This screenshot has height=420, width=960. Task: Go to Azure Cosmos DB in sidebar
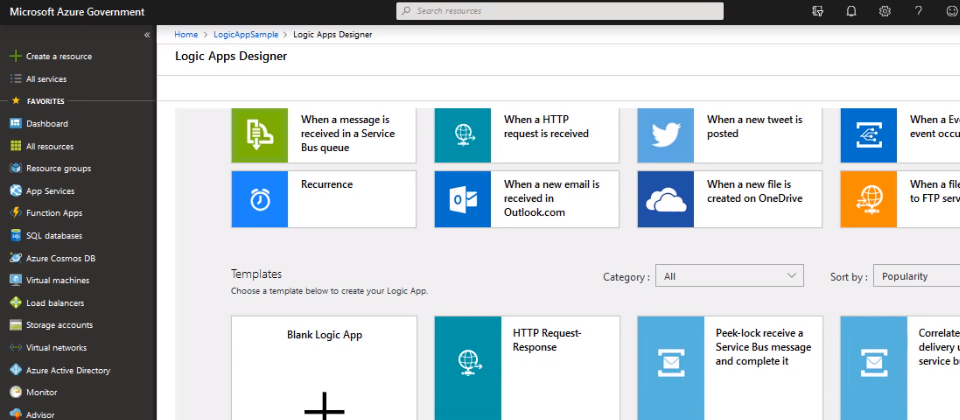pyautogui.click(x=58, y=258)
